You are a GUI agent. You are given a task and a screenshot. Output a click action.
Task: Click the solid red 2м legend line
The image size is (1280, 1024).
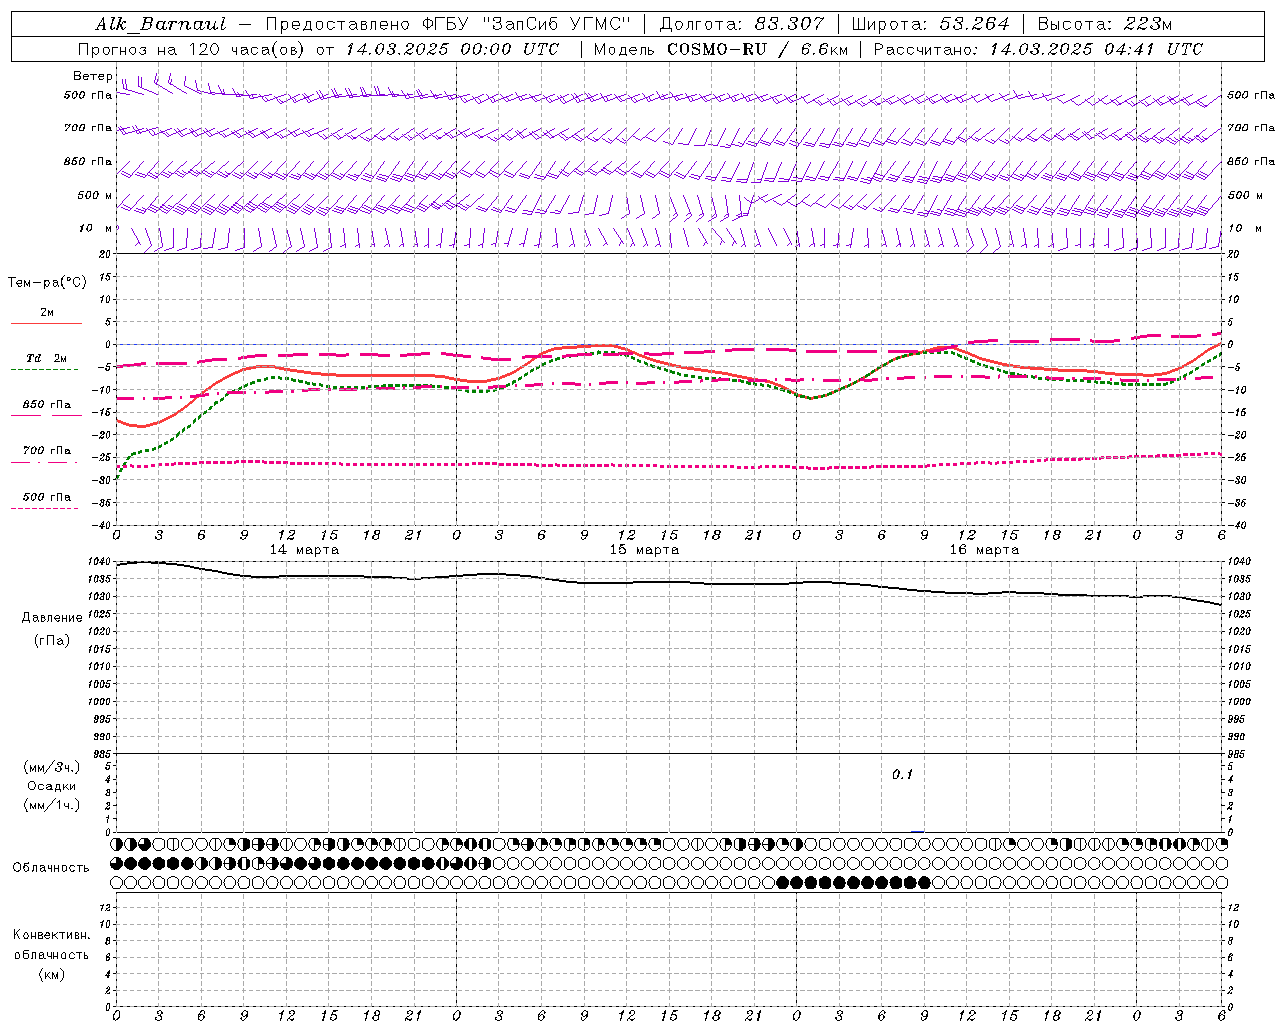(x=46, y=324)
